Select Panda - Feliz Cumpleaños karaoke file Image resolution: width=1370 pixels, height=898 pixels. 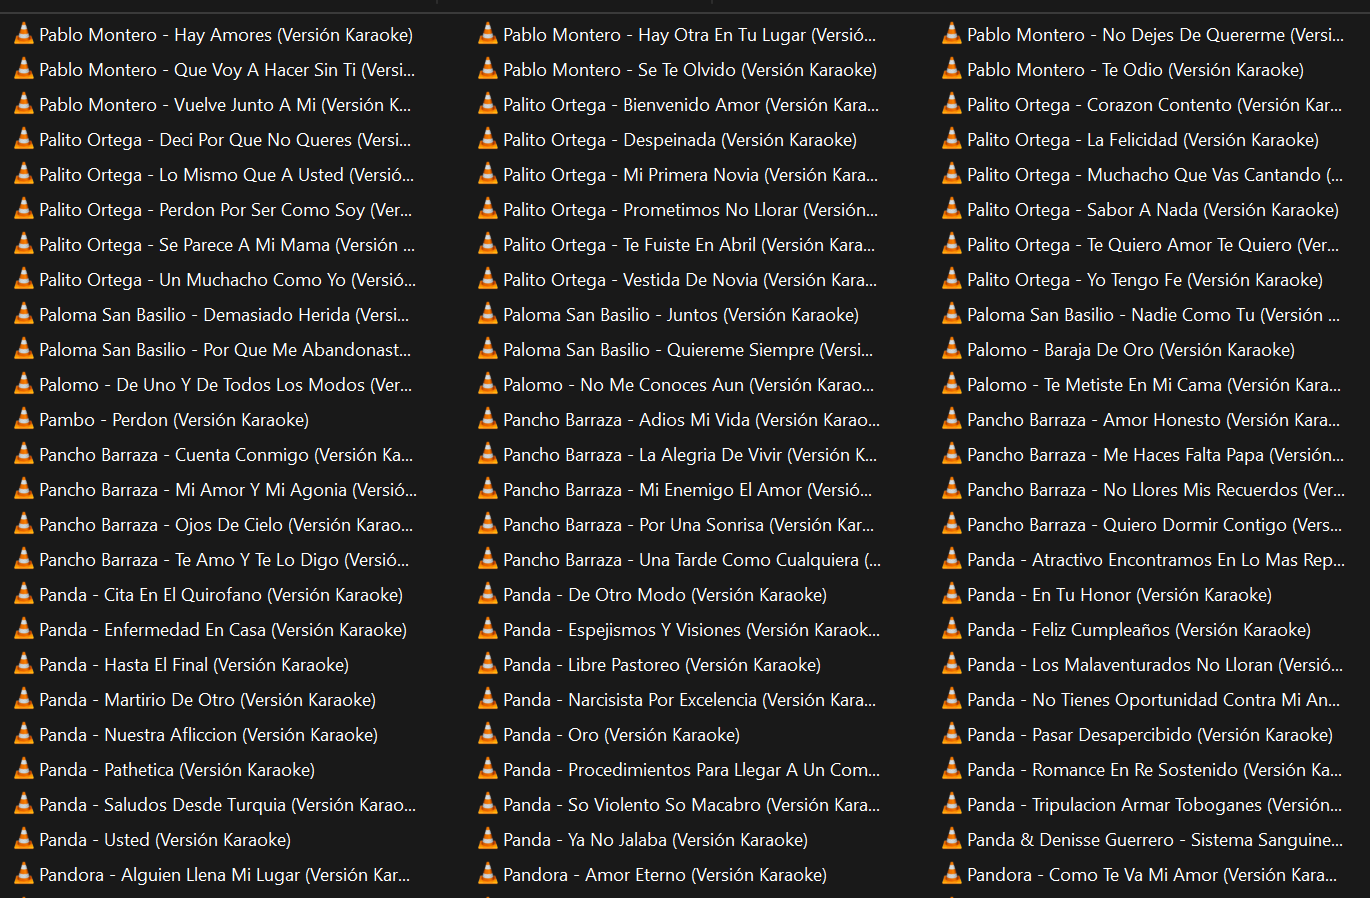pyautogui.click(x=1138, y=630)
